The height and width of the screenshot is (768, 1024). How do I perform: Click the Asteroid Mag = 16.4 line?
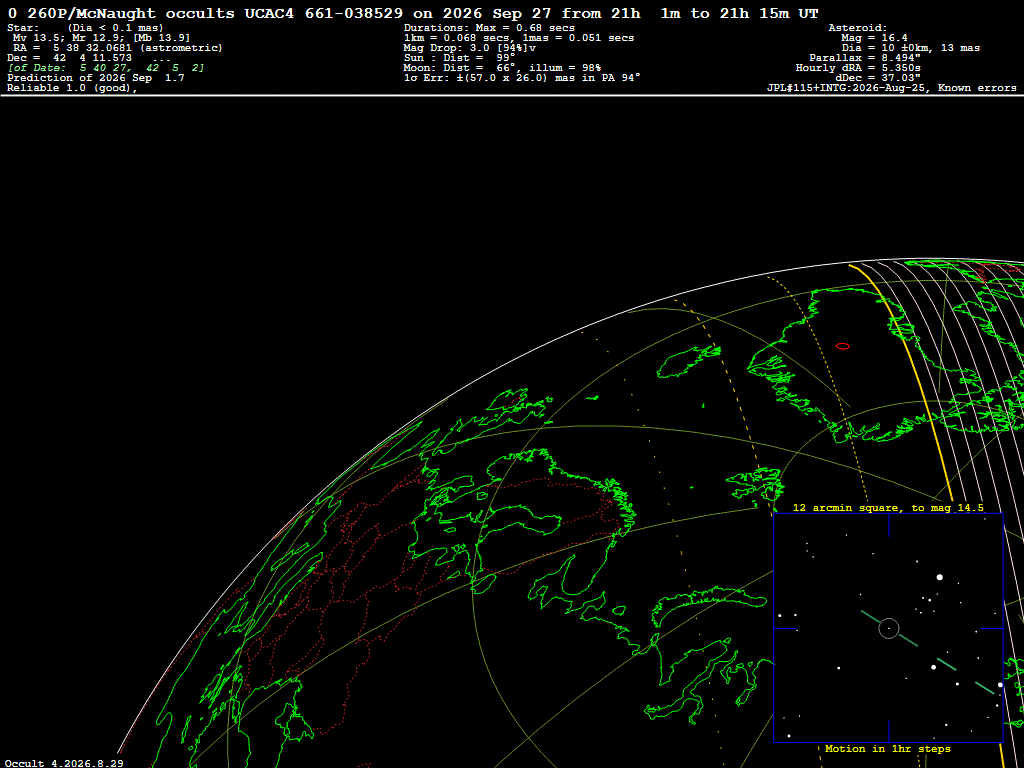tap(874, 39)
